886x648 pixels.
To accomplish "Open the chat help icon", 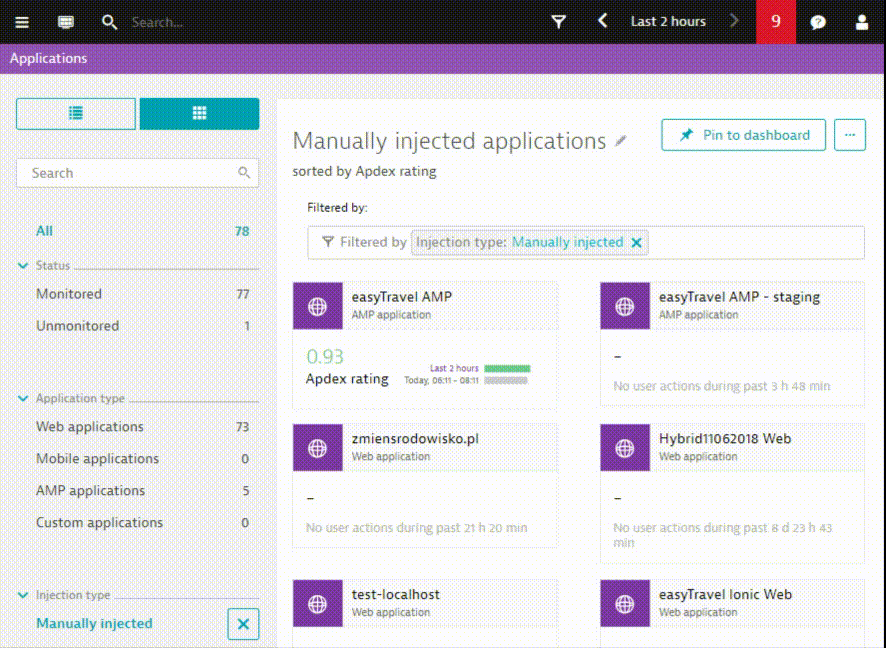I will click(x=818, y=22).
